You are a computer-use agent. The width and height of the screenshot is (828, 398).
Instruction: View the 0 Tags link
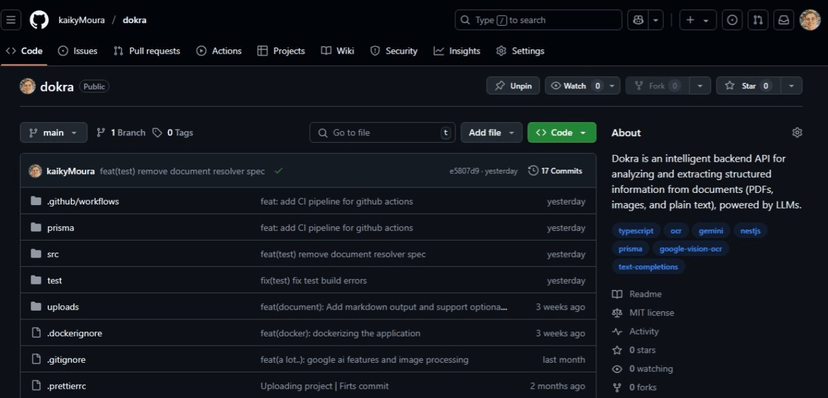[x=173, y=132]
